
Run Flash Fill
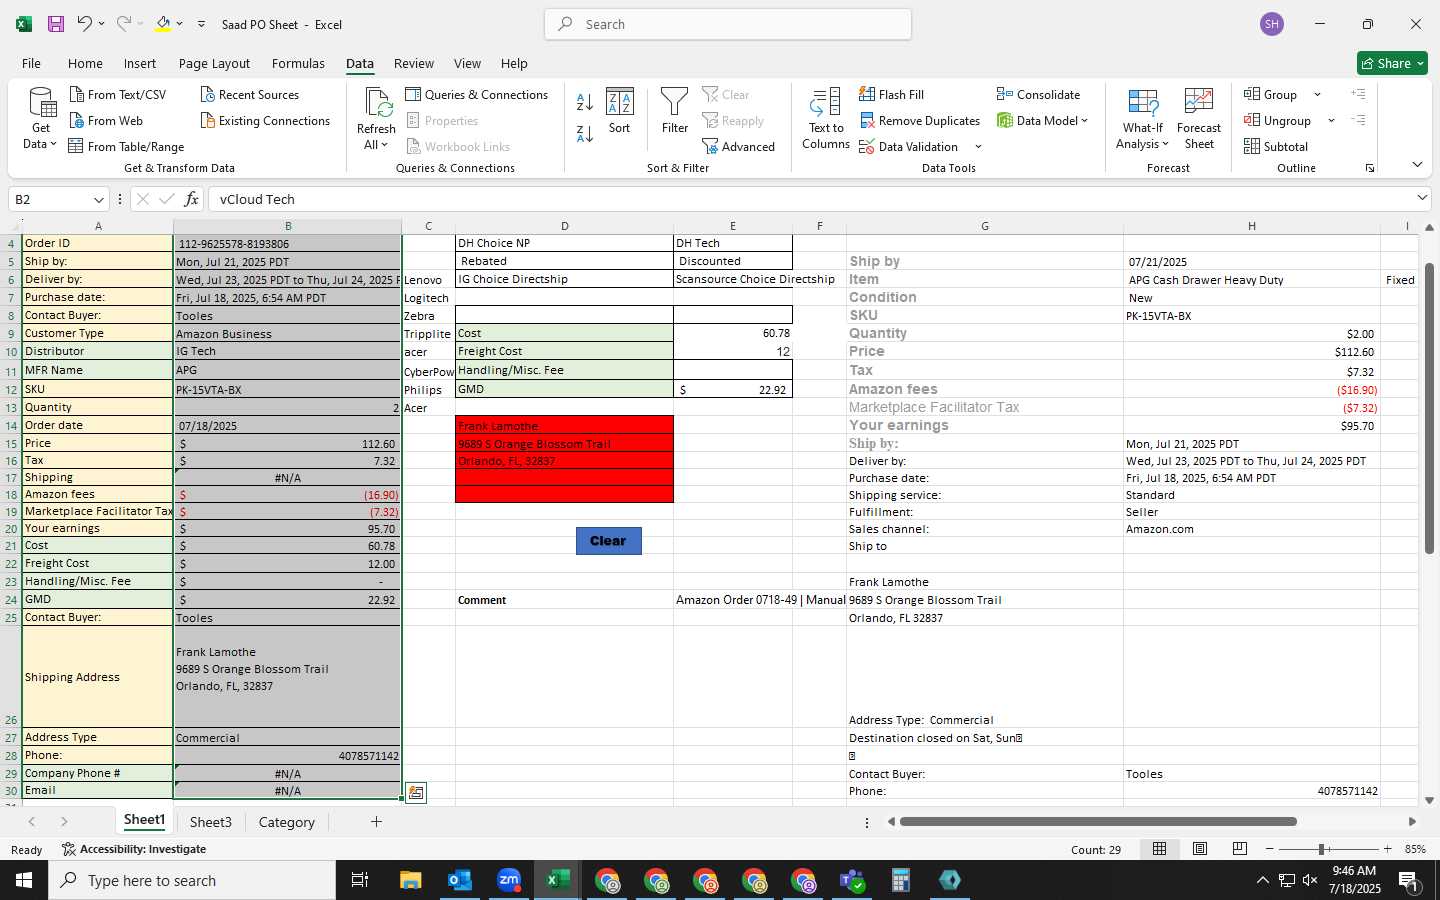coord(891,94)
